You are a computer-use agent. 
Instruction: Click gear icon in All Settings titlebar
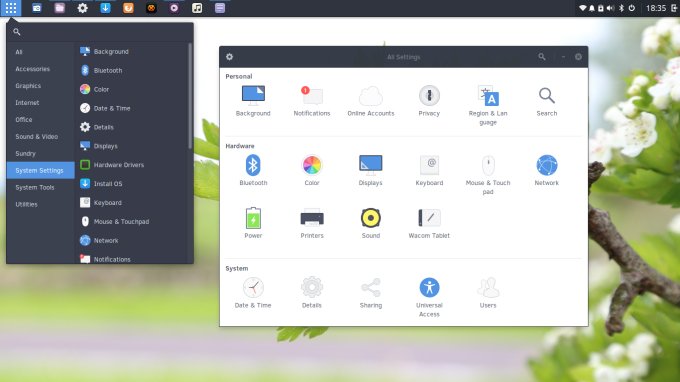pos(229,57)
